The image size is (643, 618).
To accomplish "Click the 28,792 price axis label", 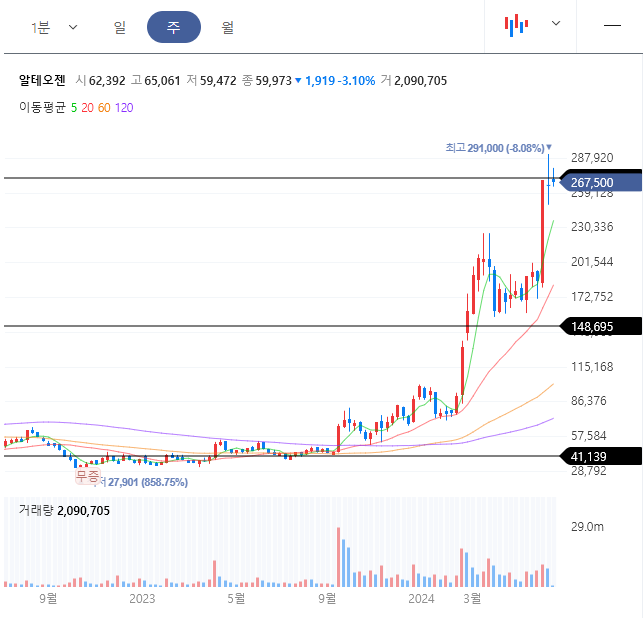I will point(588,470).
